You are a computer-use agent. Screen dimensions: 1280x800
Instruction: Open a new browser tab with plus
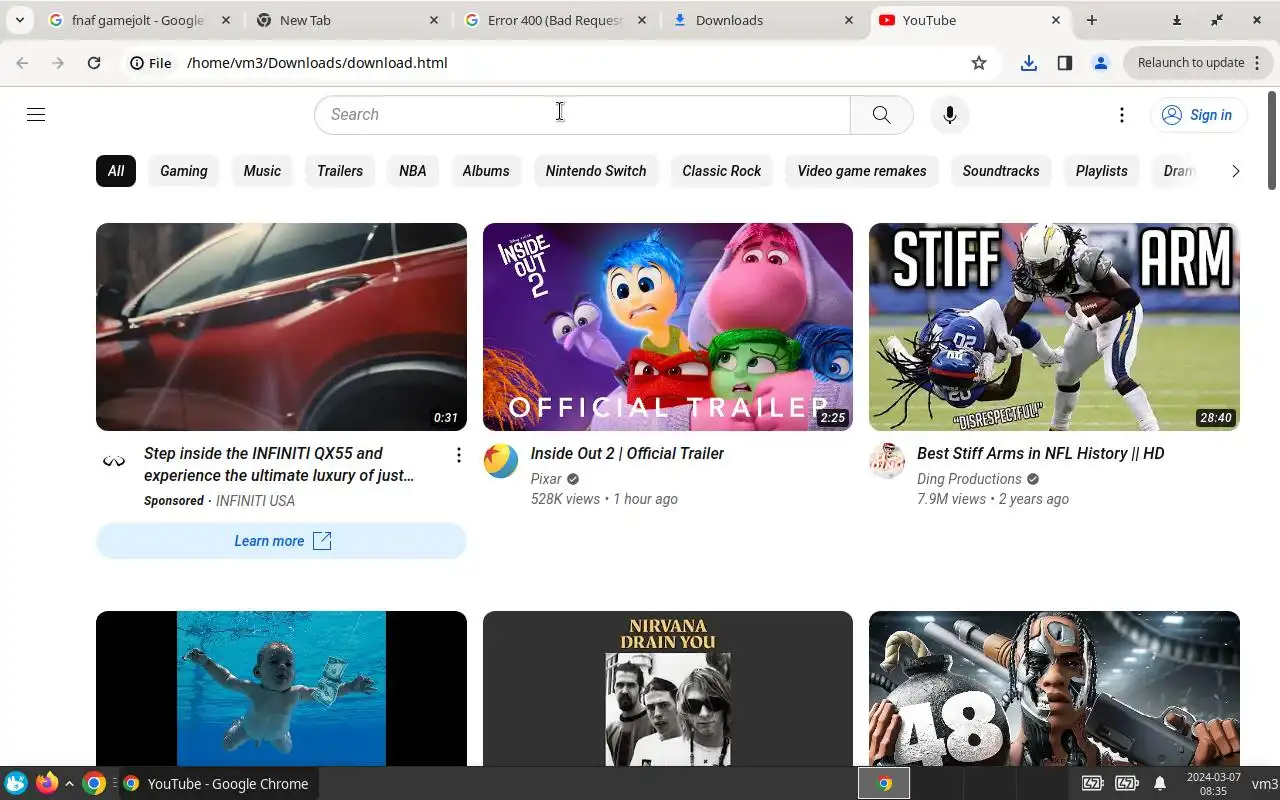[1092, 20]
